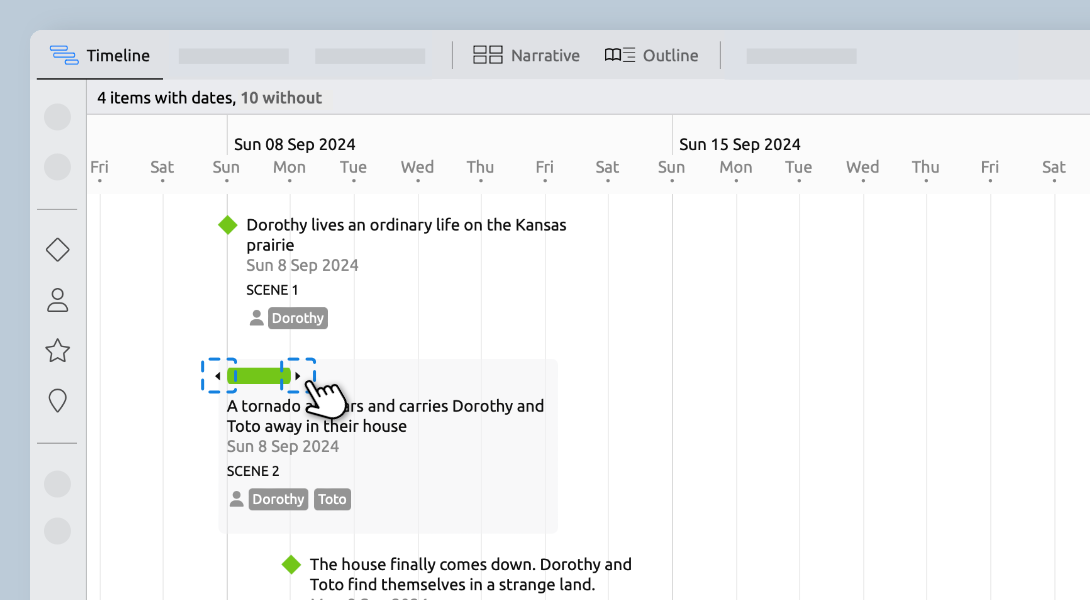Click the Dorothy tag under Scene 2

278,499
